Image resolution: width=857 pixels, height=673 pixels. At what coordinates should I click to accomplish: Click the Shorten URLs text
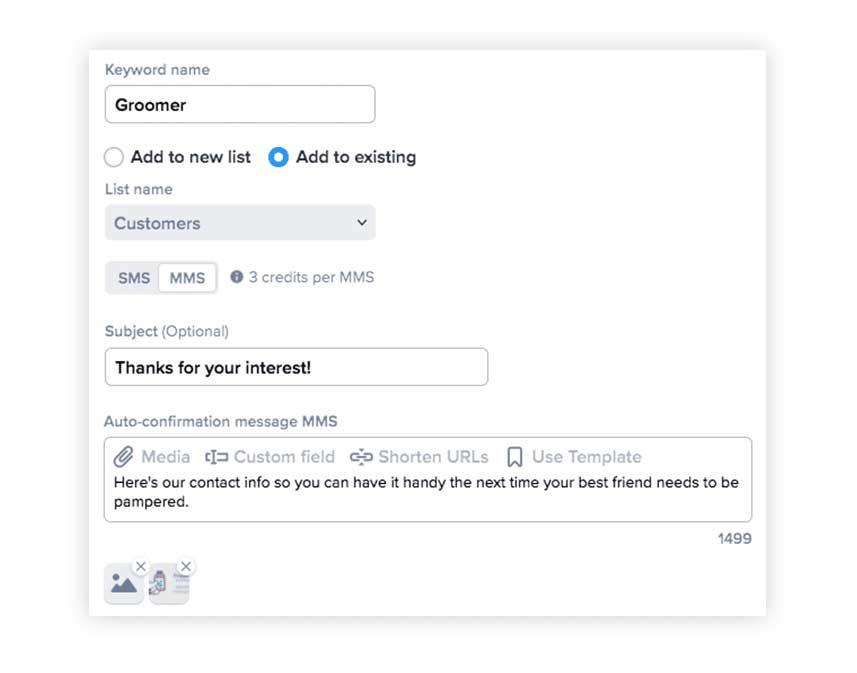pyautogui.click(x=433, y=457)
